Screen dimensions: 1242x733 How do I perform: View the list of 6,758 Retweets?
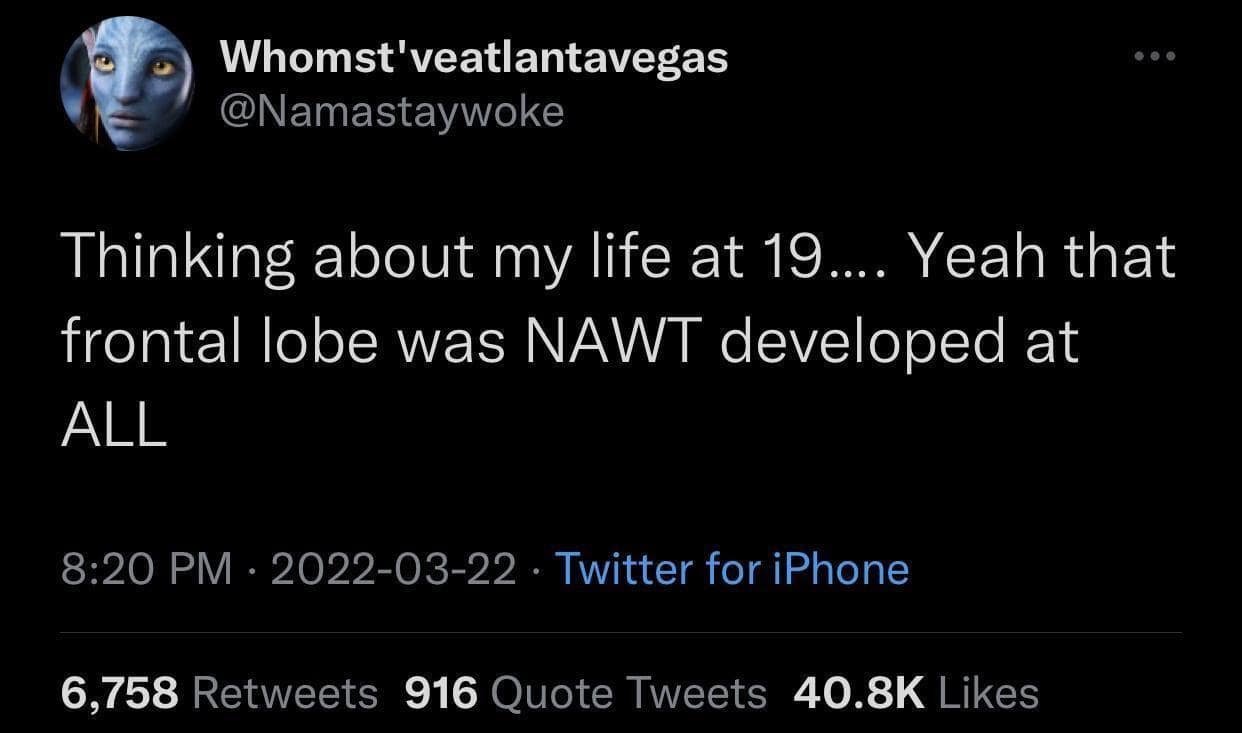[219, 692]
